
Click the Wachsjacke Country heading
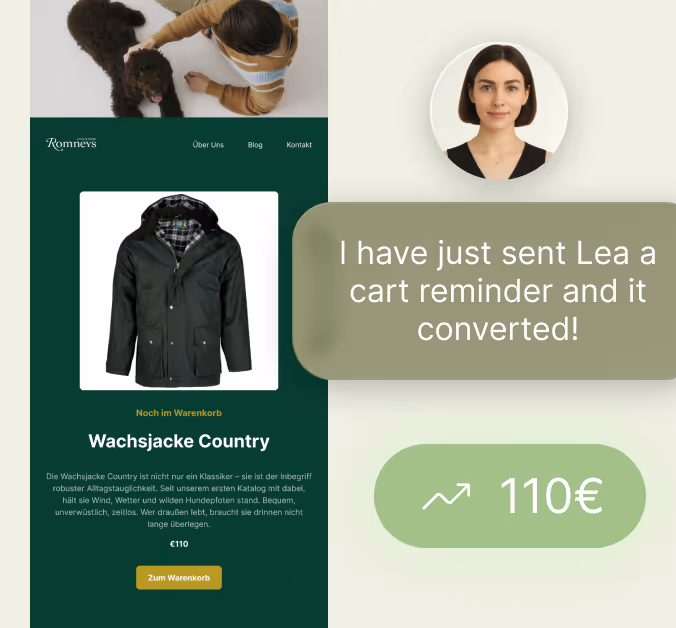(179, 441)
